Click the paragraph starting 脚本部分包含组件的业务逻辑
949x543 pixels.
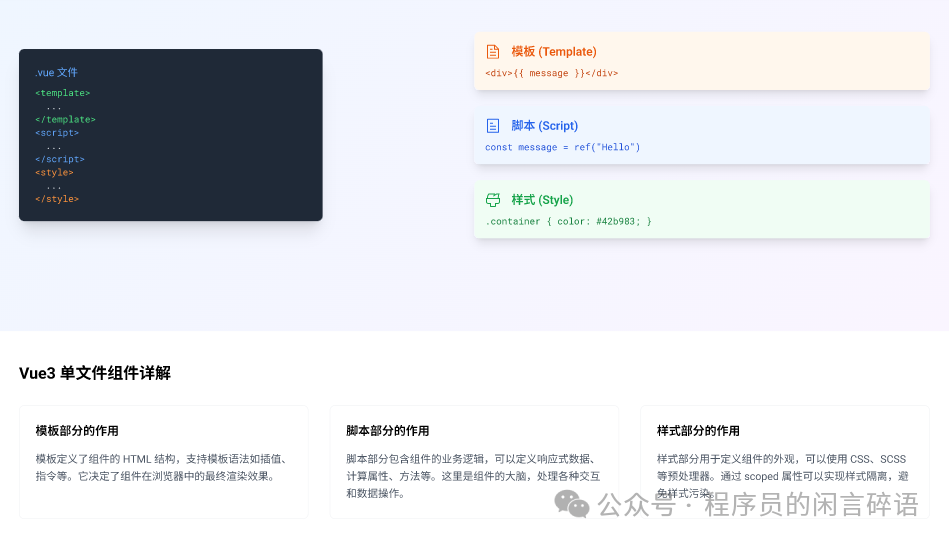473,476
